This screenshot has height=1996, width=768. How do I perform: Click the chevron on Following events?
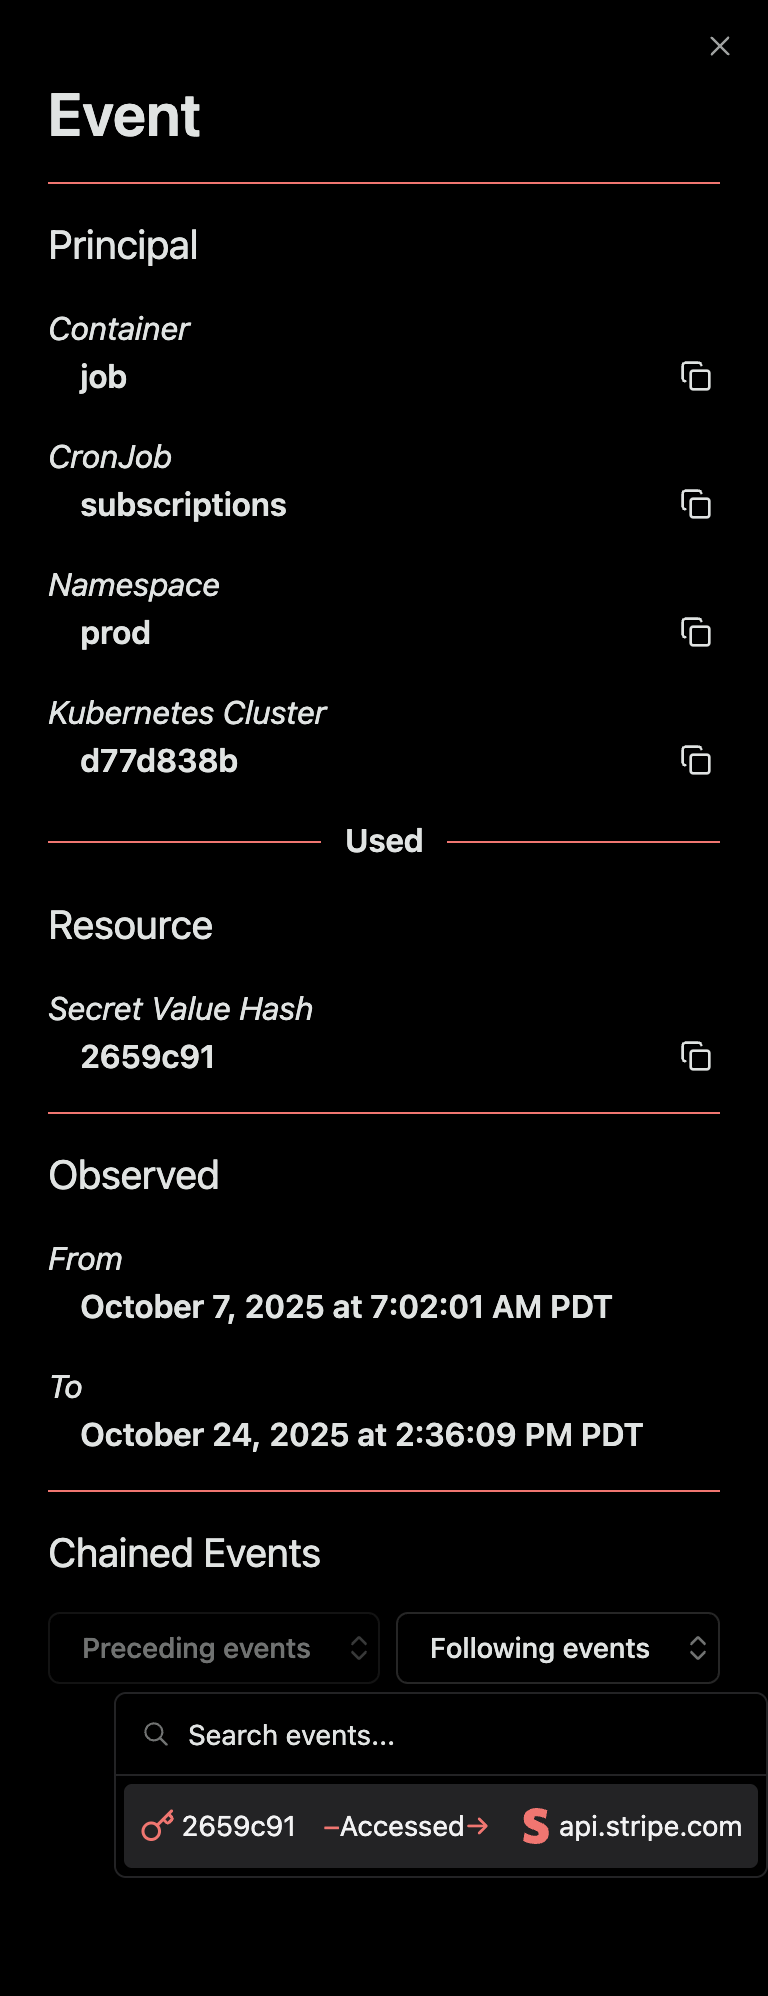(698, 1647)
